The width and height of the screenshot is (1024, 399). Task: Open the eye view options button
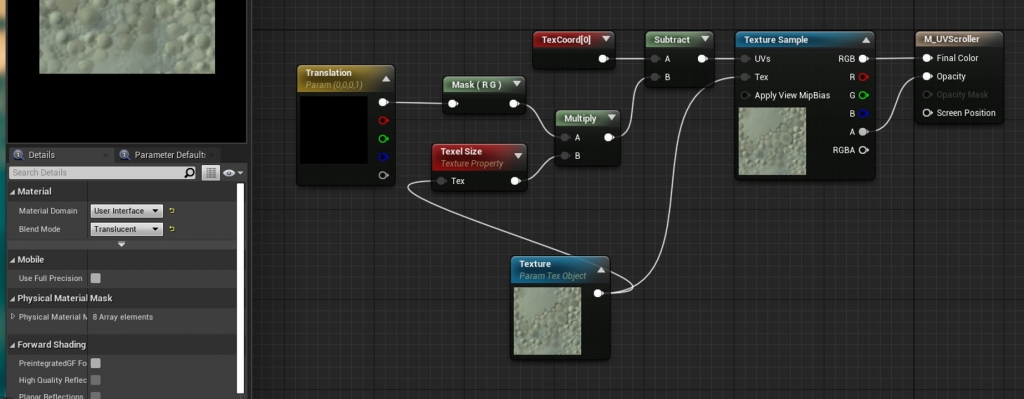pos(232,173)
